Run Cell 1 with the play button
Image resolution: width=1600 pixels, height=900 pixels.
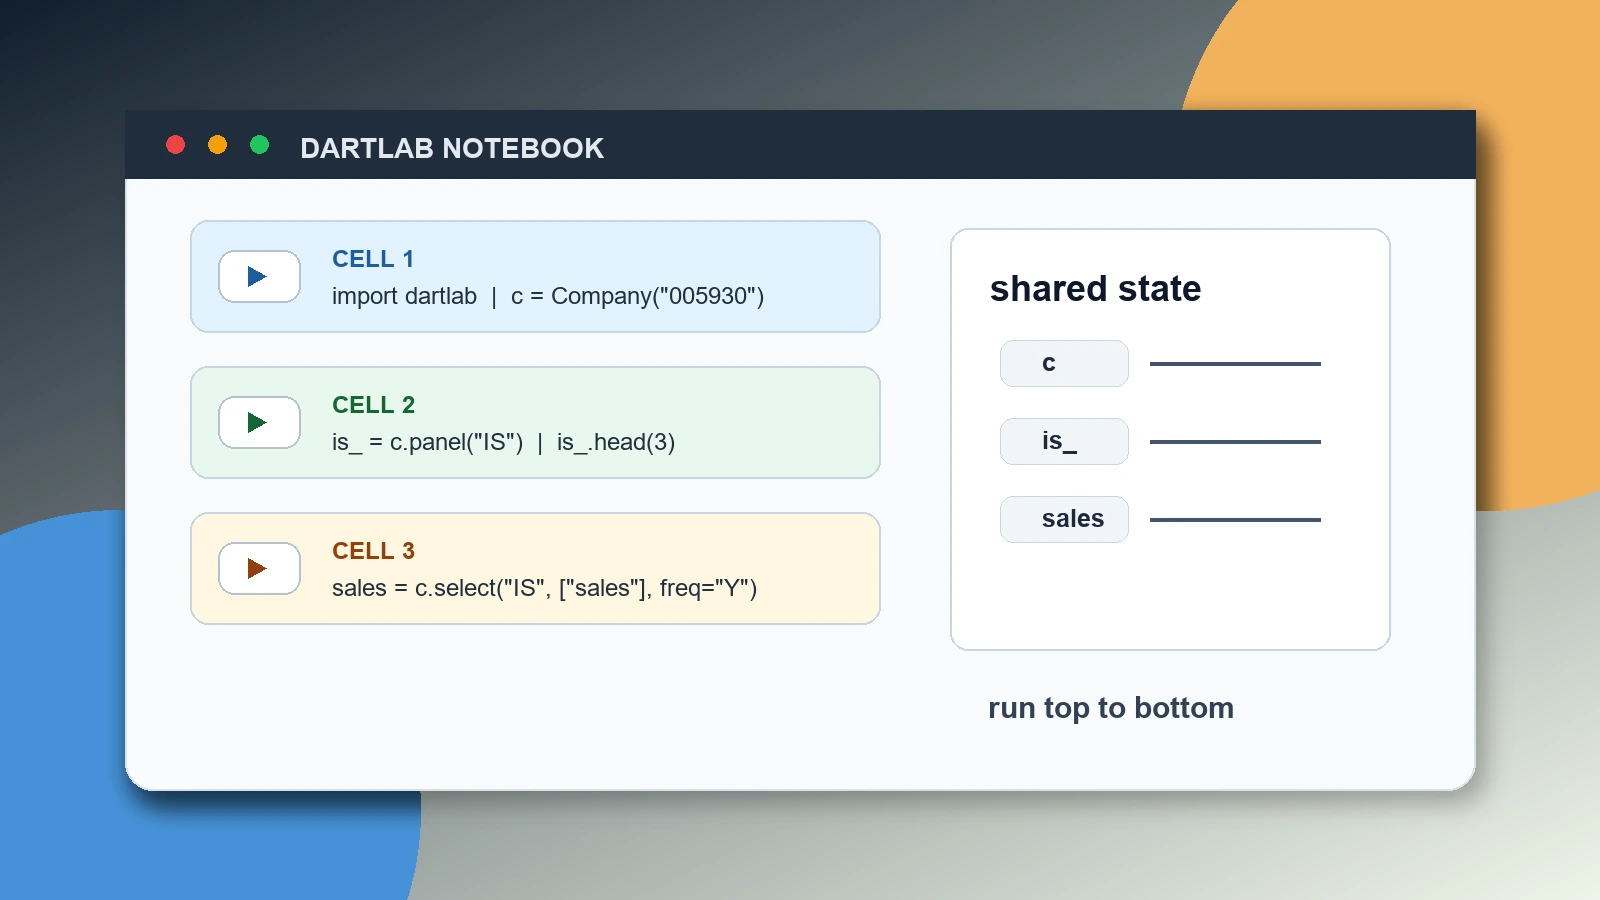point(259,276)
